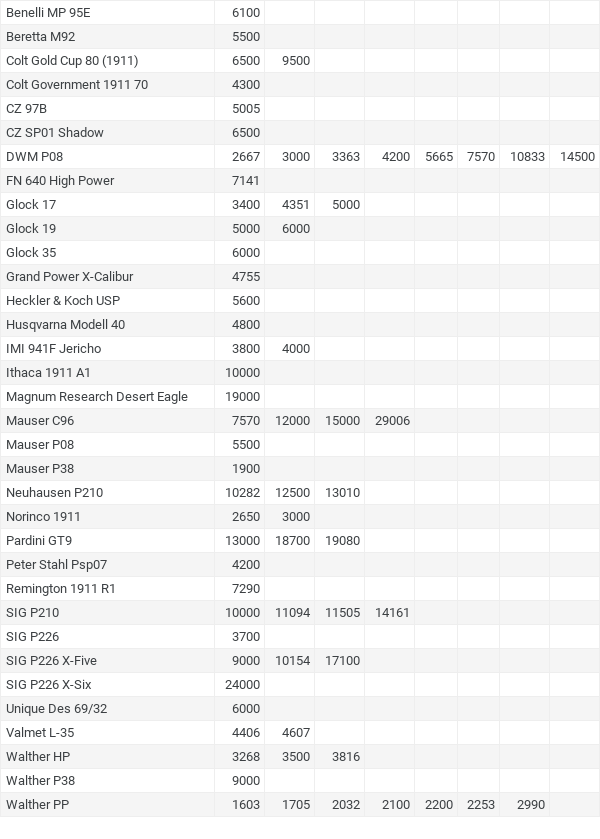The width and height of the screenshot is (600, 839).
Task: Click the 7141 price value
Action: [x=246, y=181]
